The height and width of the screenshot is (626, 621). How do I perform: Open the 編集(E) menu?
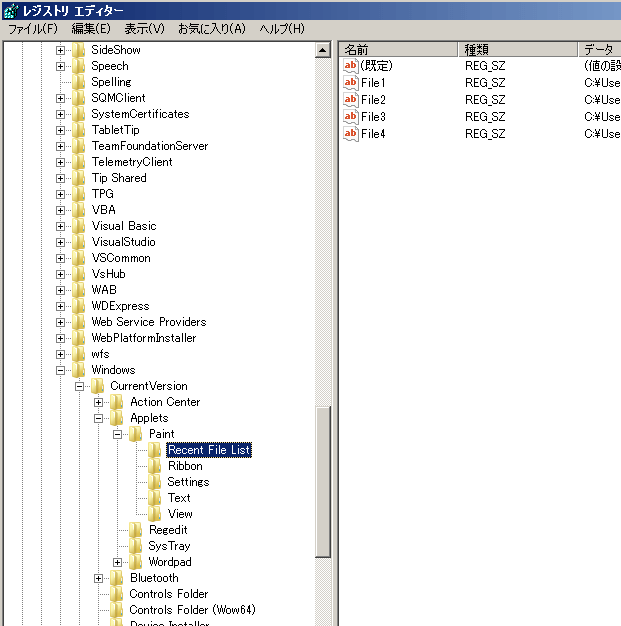(91, 29)
